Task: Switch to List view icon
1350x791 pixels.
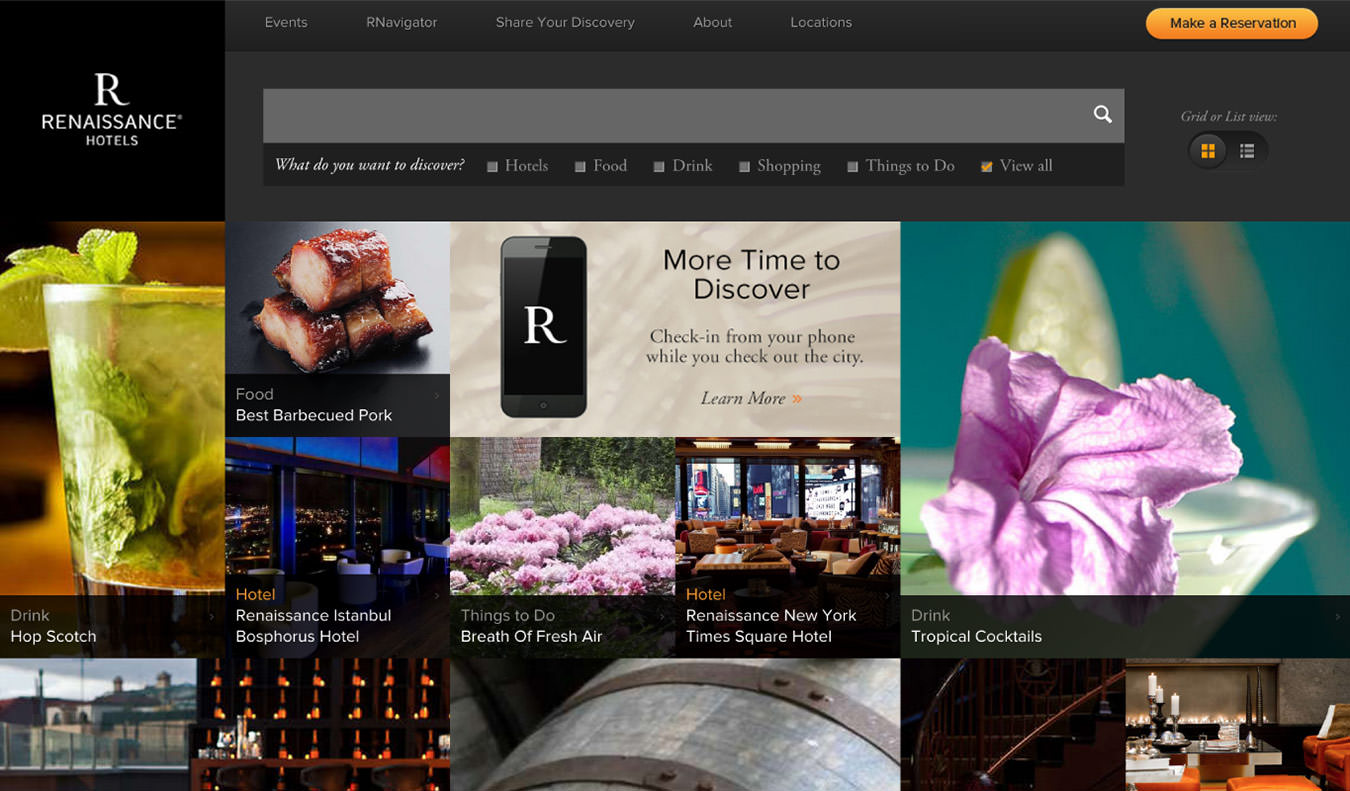Action: click(x=1247, y=151)
